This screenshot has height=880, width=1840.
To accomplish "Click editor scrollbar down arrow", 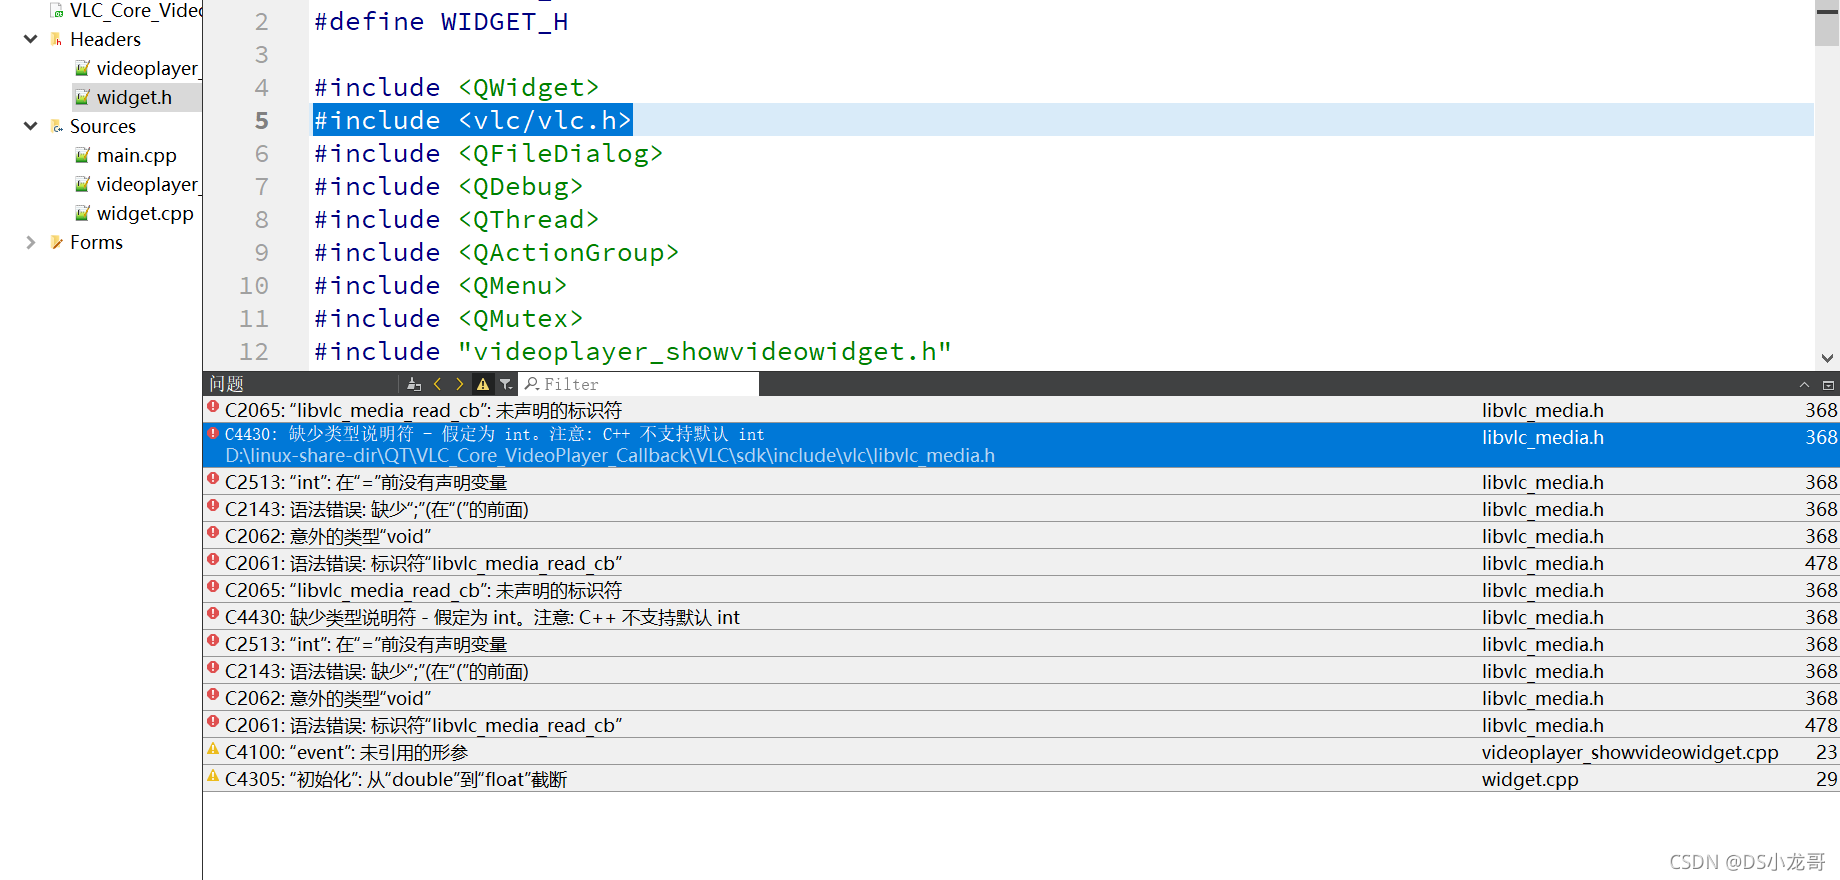I will pyautogui.click(x=1827, y=358).
